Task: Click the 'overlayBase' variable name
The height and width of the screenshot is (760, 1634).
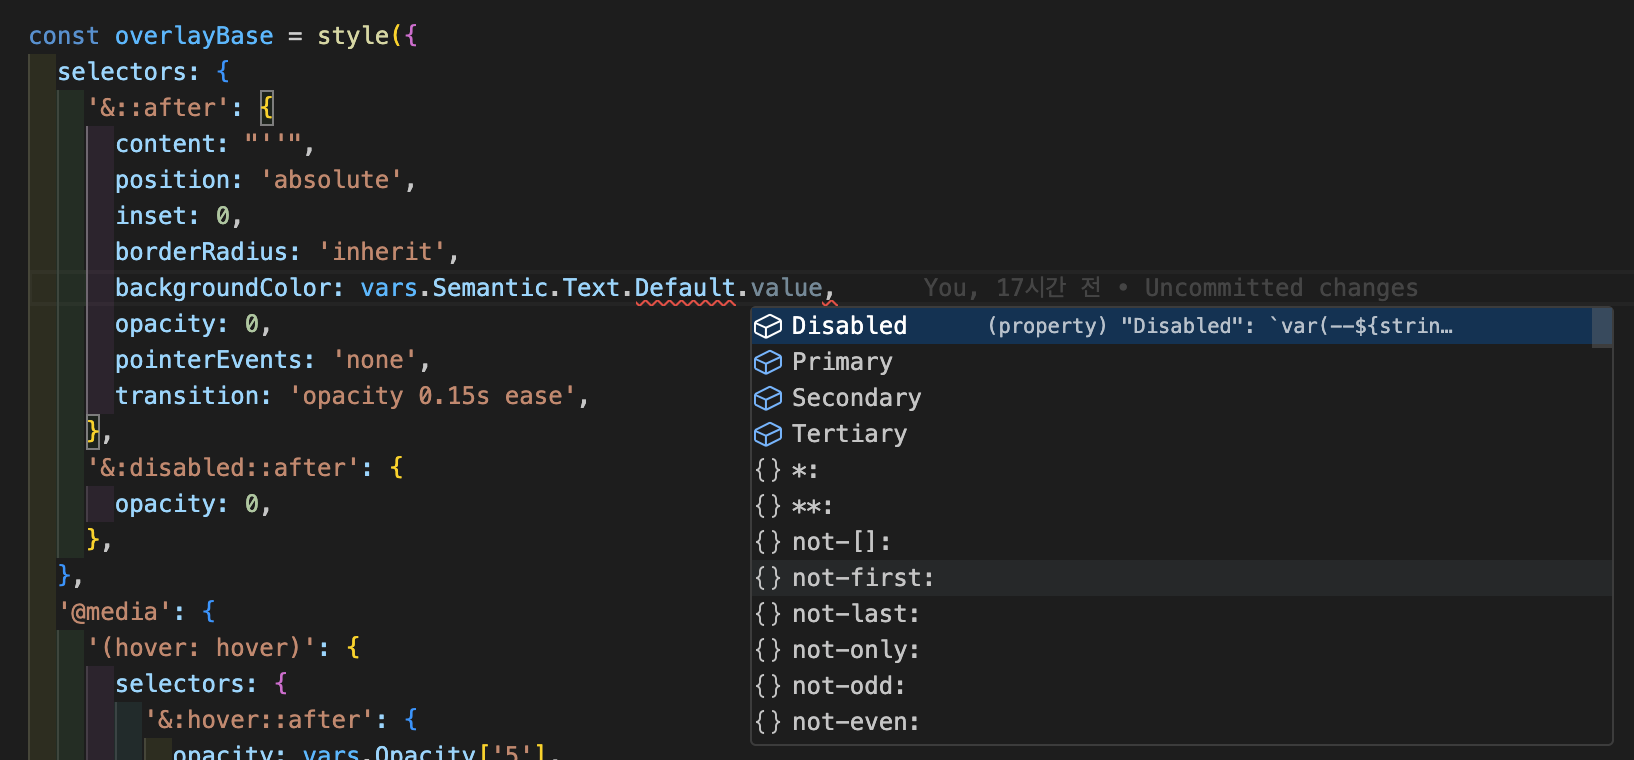Action: tap(194, 36)
